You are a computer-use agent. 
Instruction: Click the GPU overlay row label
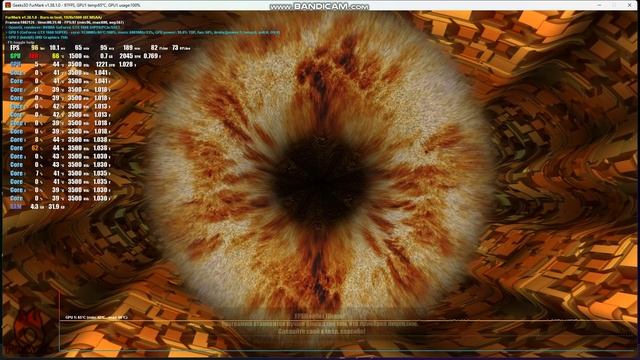point(16,56)
